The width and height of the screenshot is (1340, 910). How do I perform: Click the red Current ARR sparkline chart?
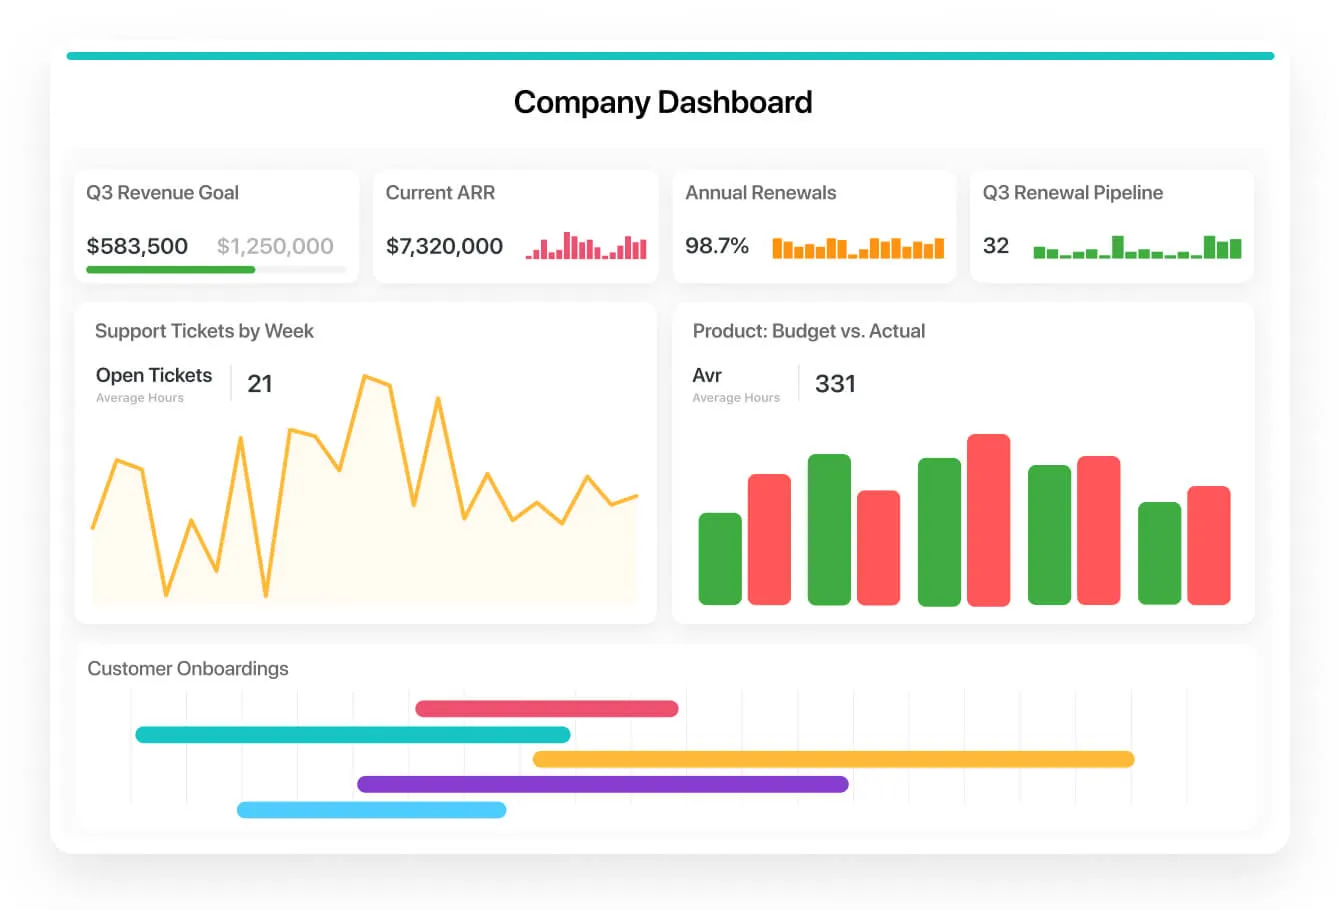585,245
